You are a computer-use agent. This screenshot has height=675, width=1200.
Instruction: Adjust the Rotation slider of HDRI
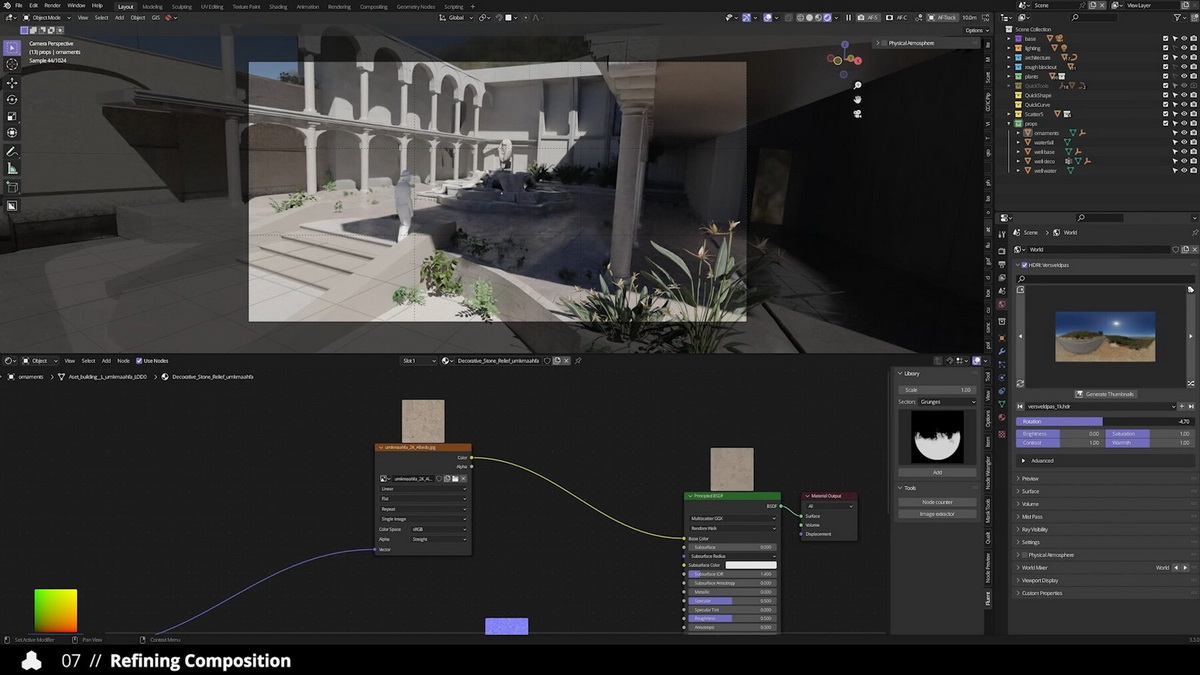(x=1105, y=422)
